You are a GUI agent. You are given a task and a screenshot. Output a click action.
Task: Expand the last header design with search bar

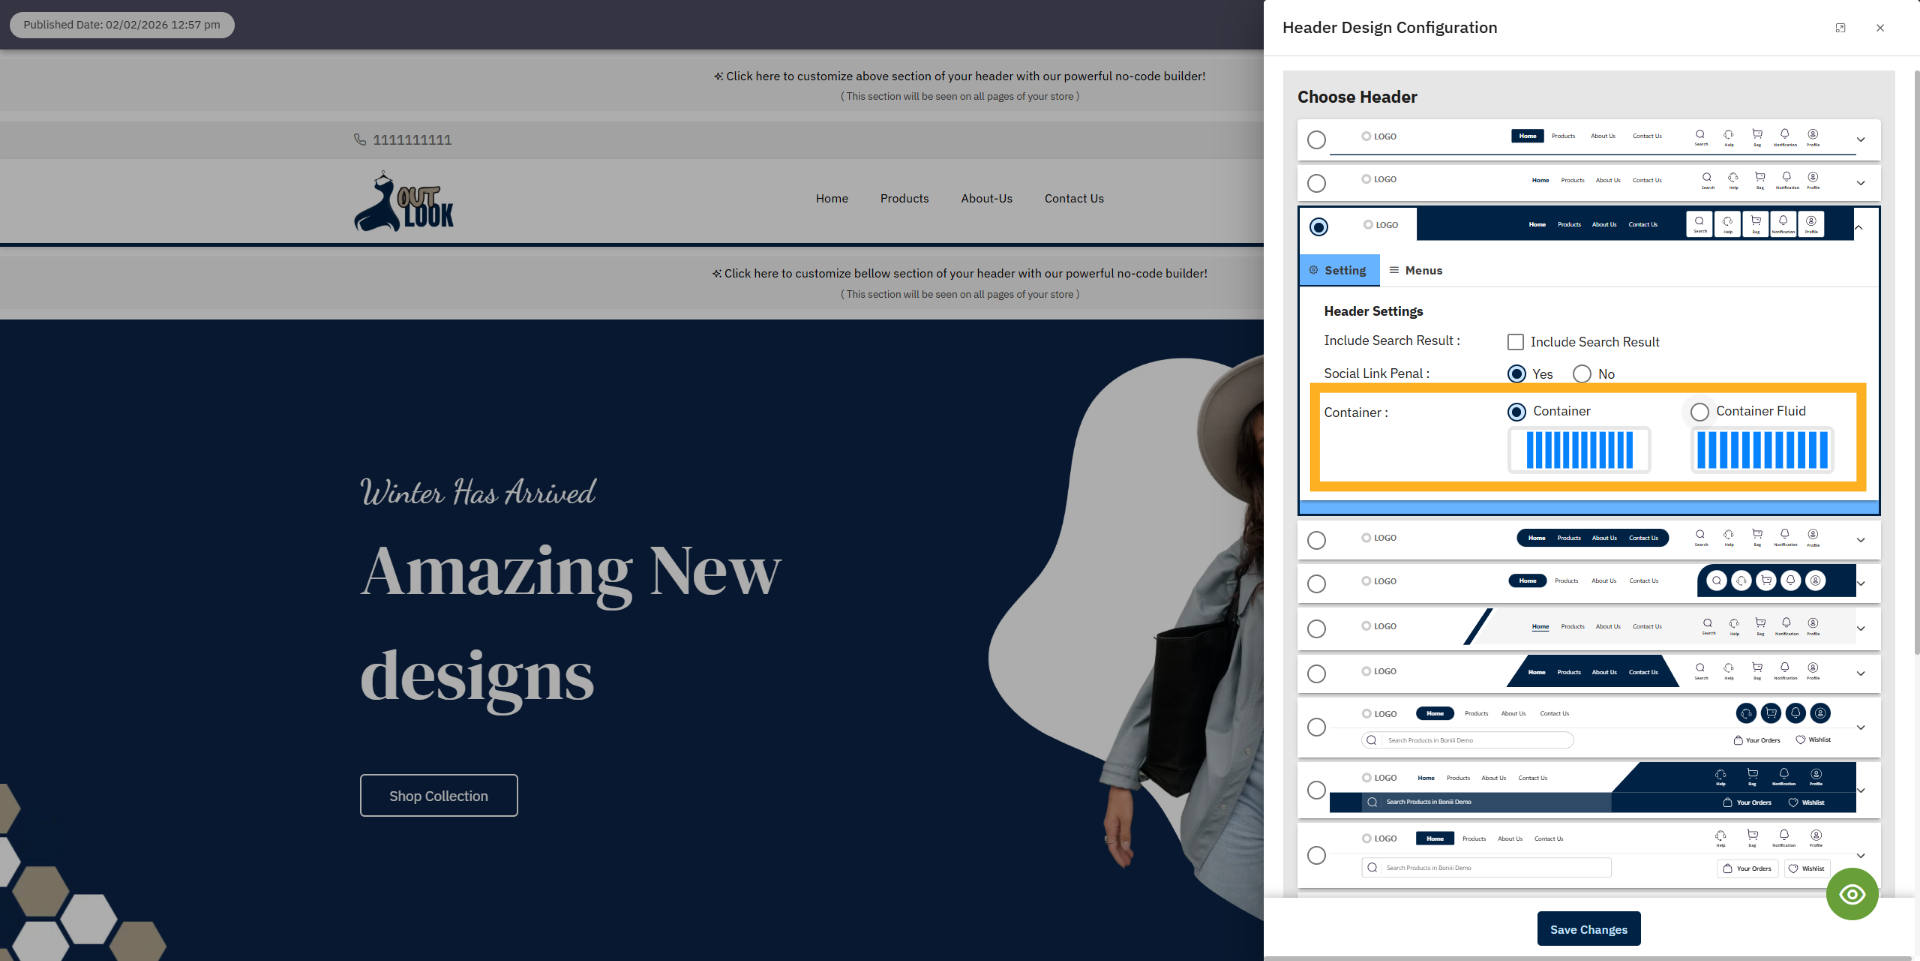tap(1861, 855)
